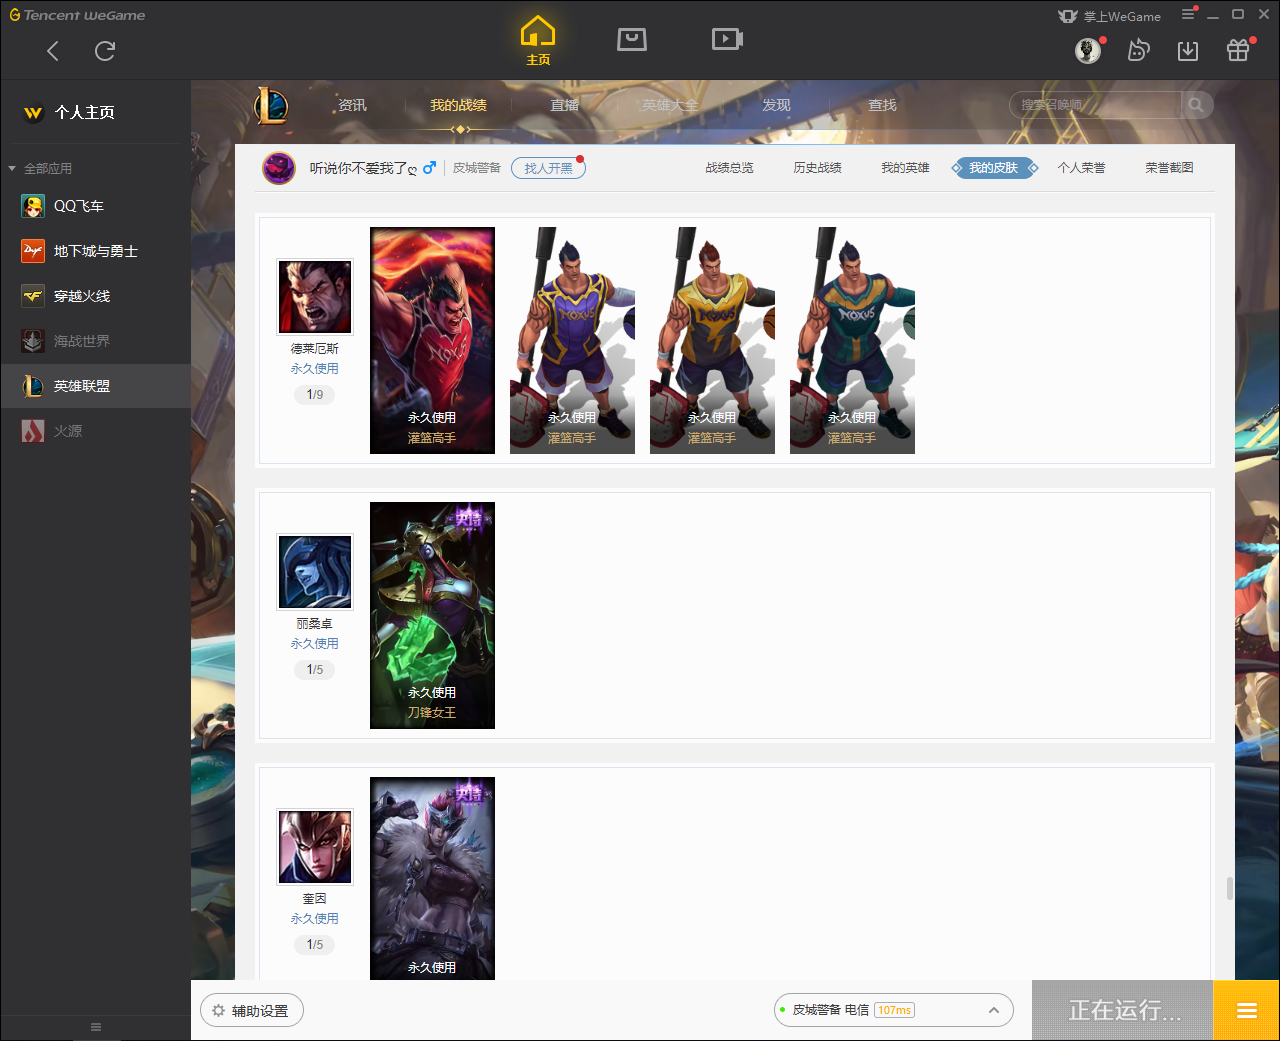This screenshot has width=1280, height=1041.
Task: Click the 德莱厄斯 champion portrait
Action: tap(315, 297)
